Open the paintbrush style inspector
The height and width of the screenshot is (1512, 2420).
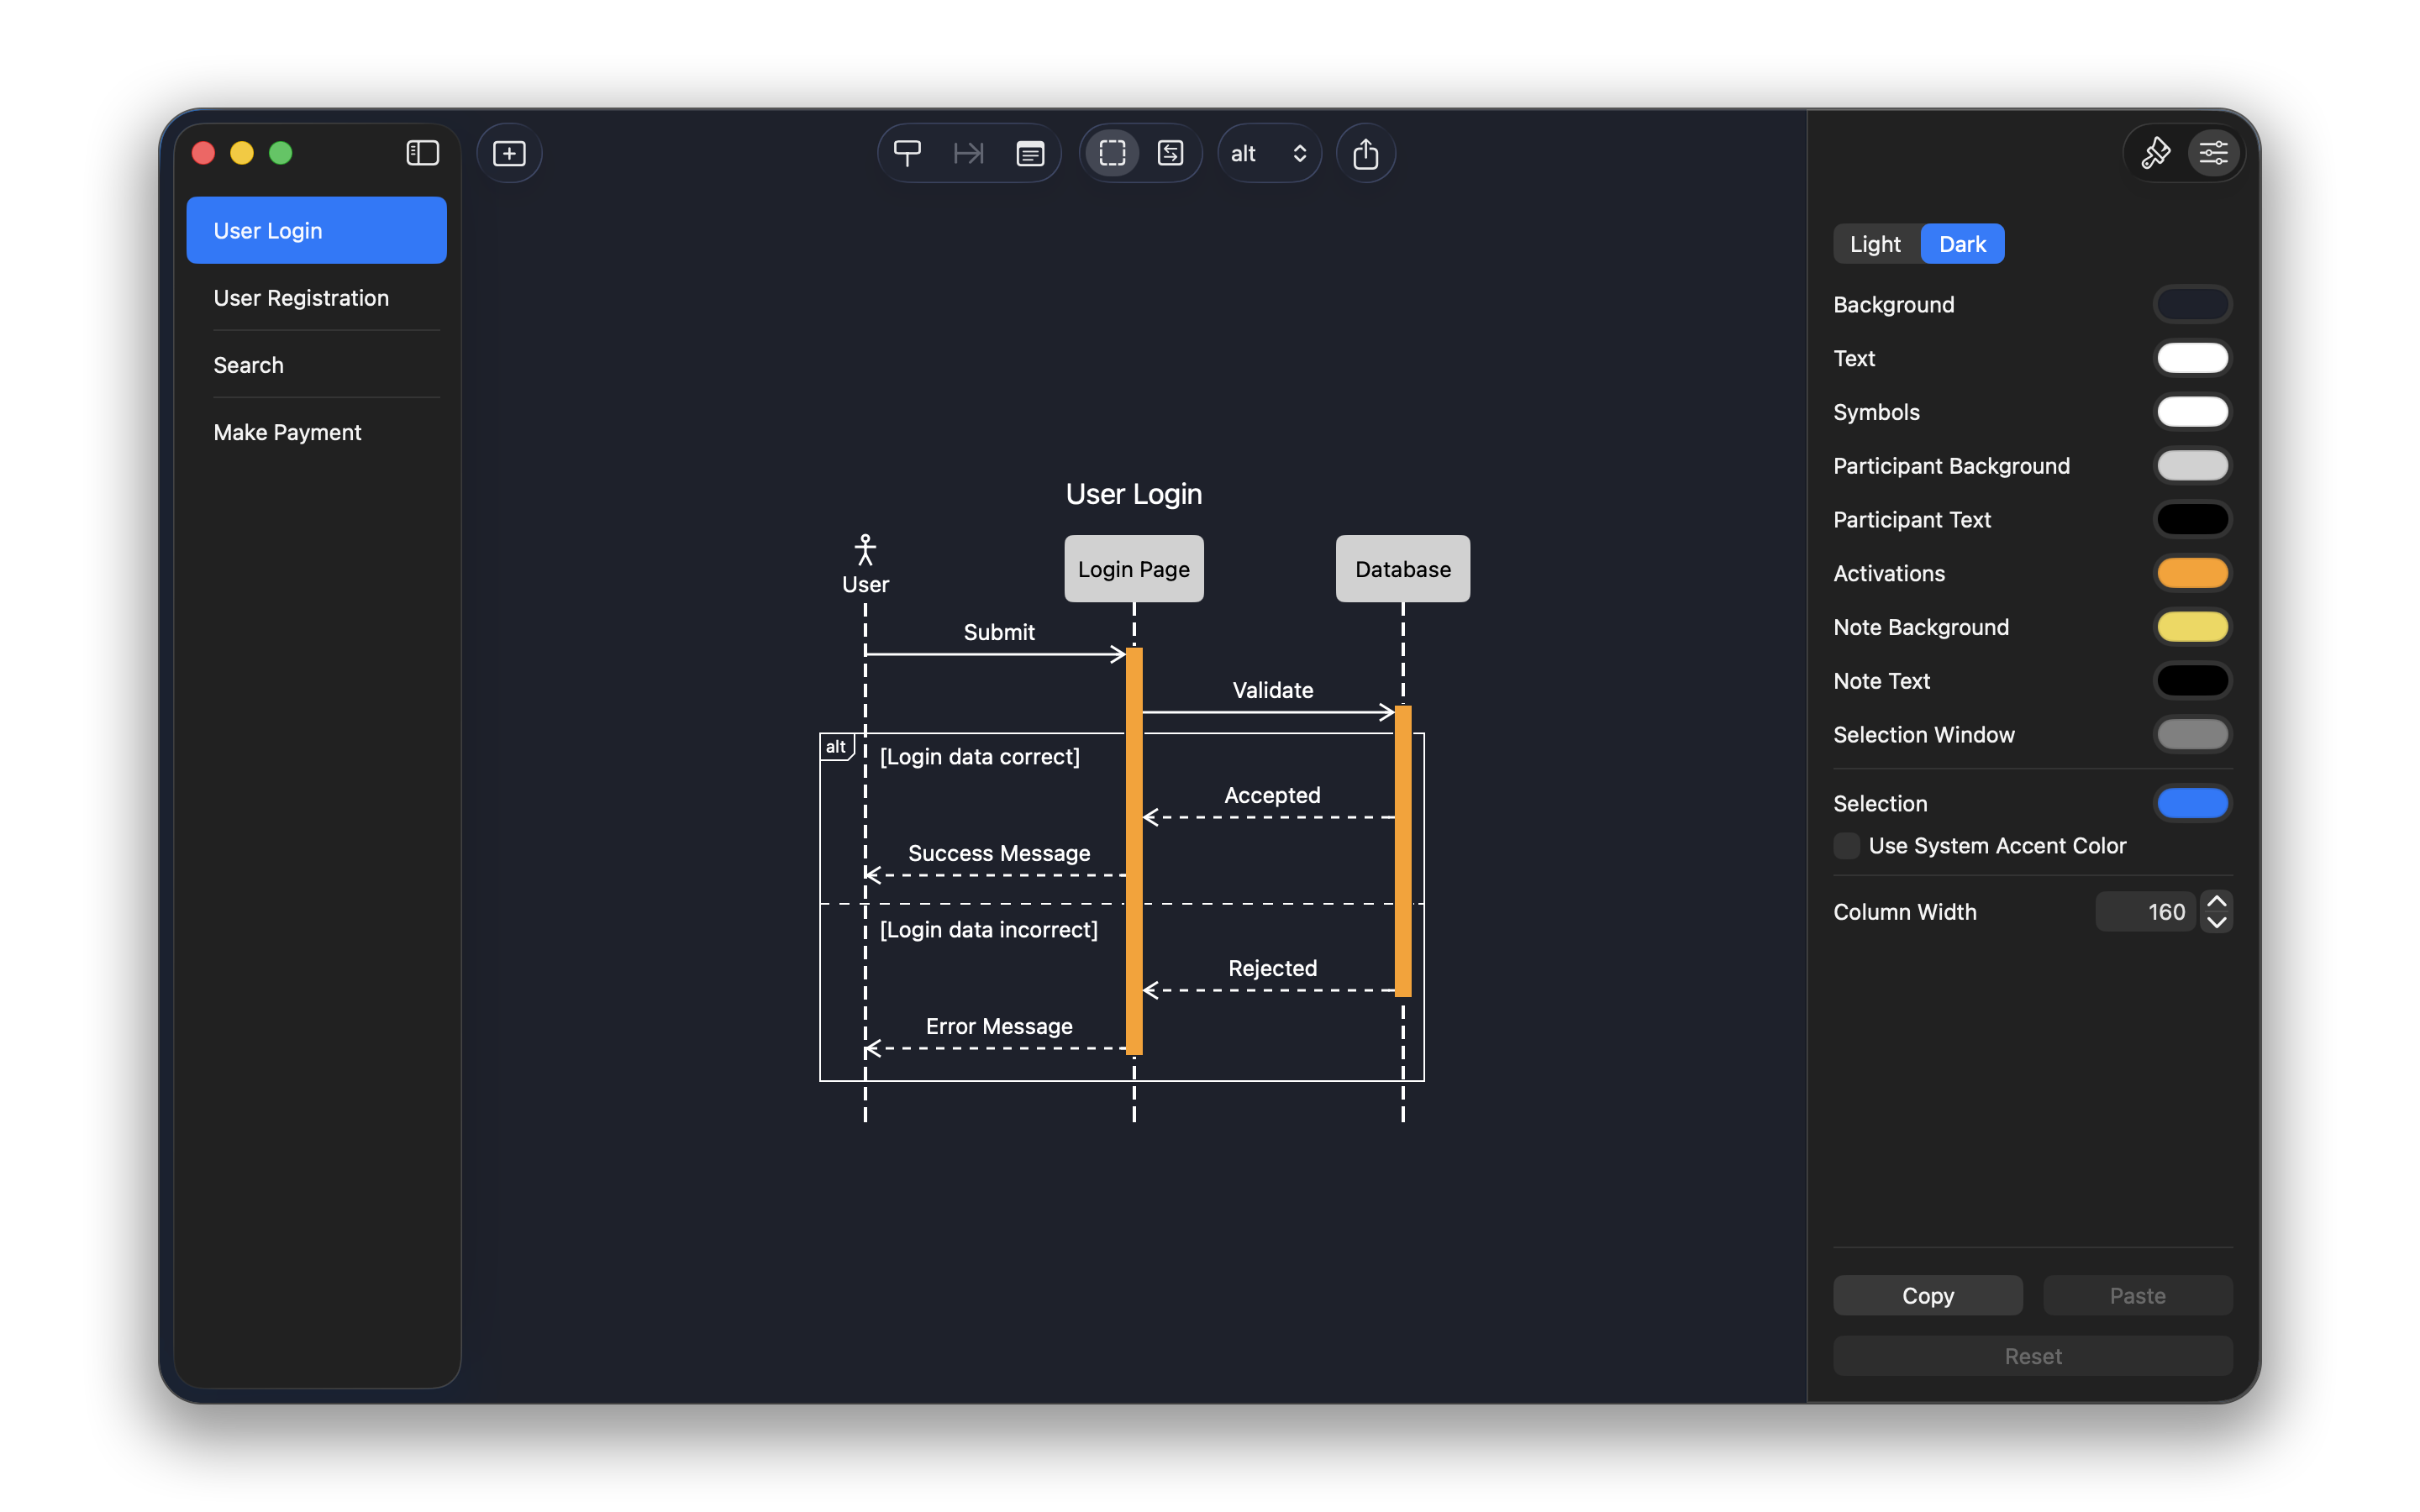tap(2155, 153)
